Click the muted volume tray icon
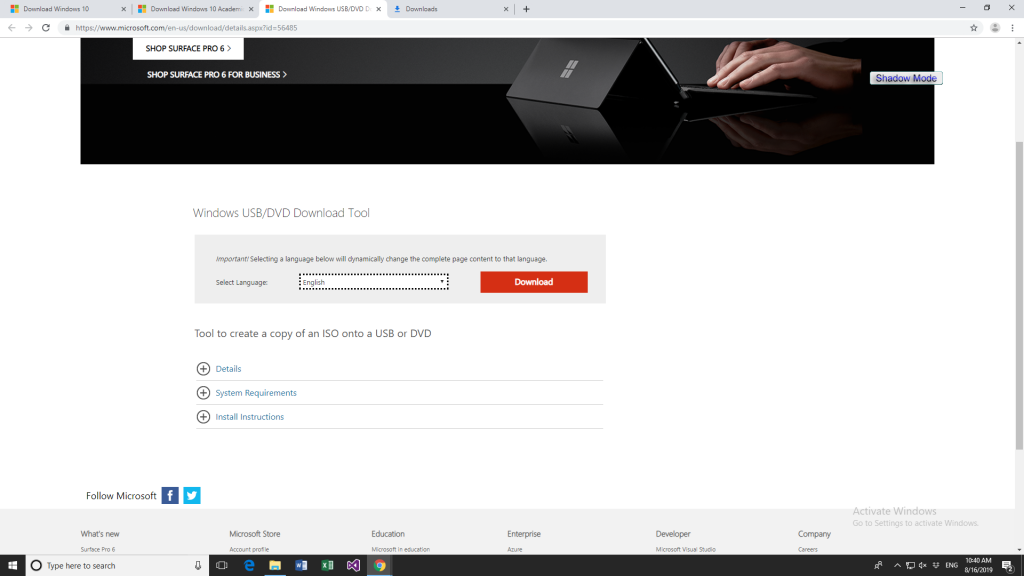The height and width of the screenshot is (576, 1024). pos(923,566)
